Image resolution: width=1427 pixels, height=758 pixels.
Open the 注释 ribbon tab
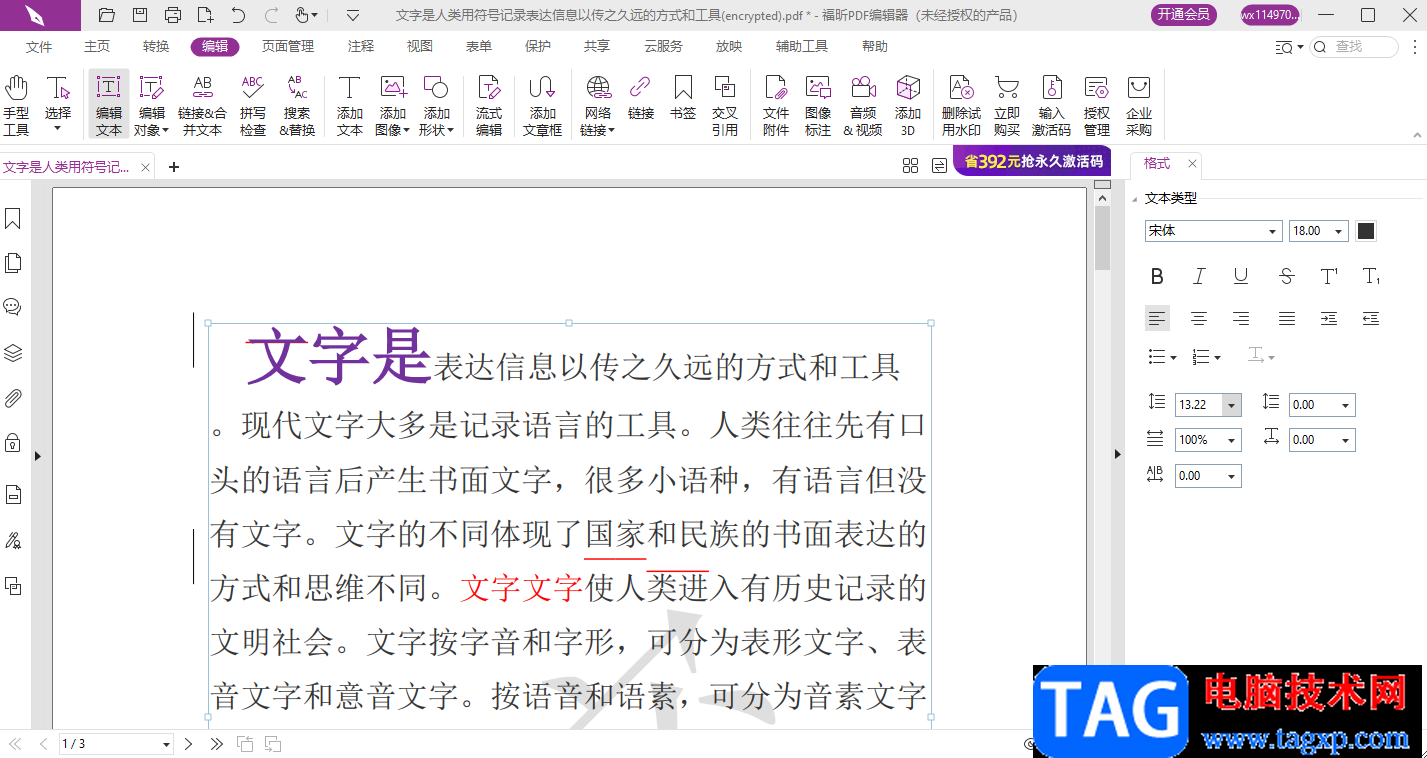[361, 46]
